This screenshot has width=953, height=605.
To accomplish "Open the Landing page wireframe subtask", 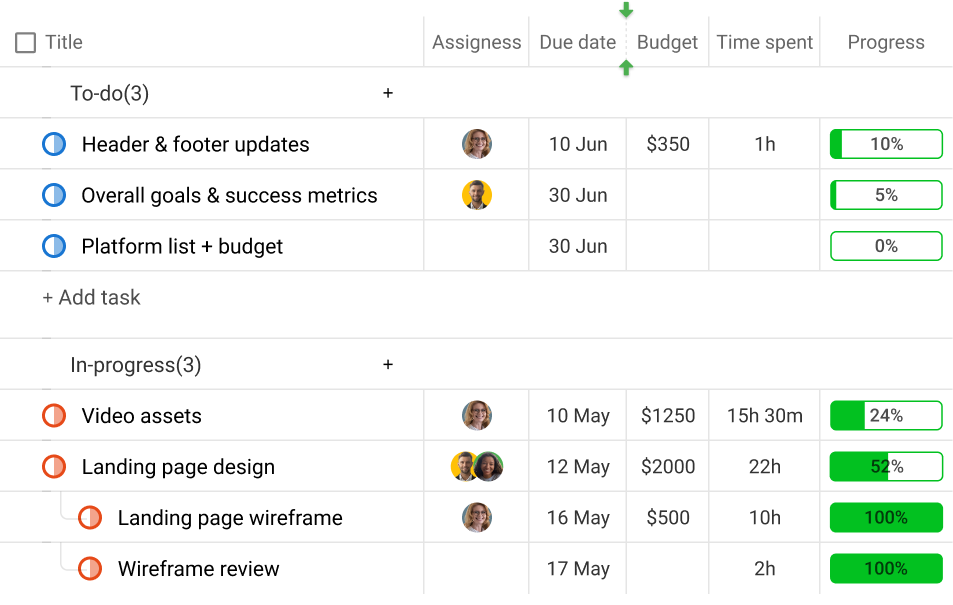I will tap(230, 517).
